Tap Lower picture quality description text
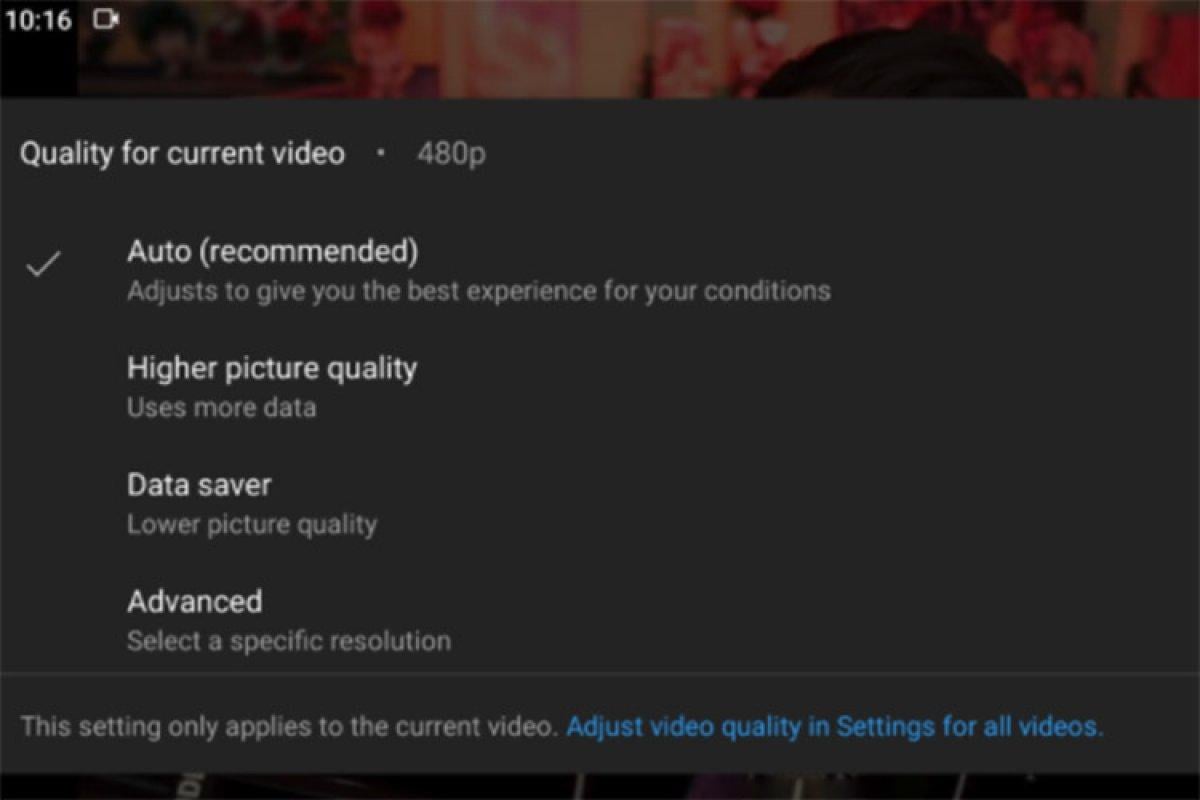The width and height of the screenshot is (1200, 800). point(251,524)
